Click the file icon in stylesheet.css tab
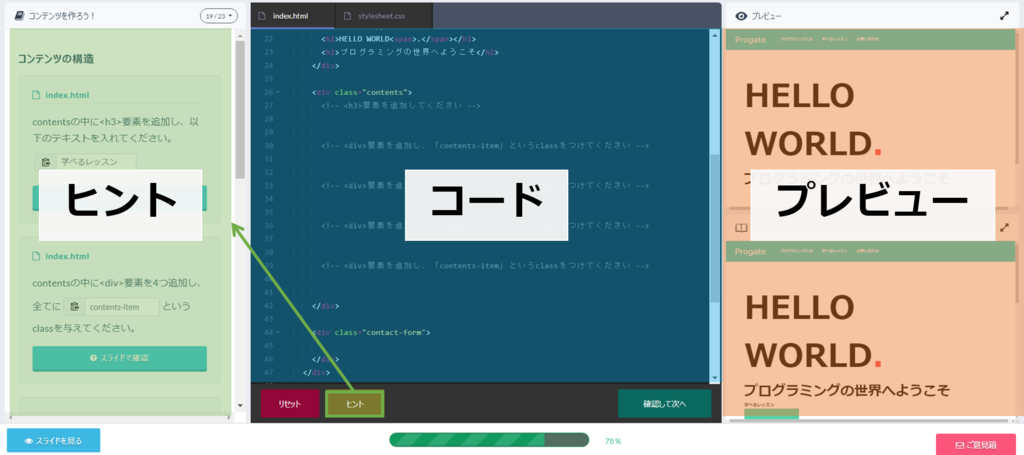 (x=346, y=16)
